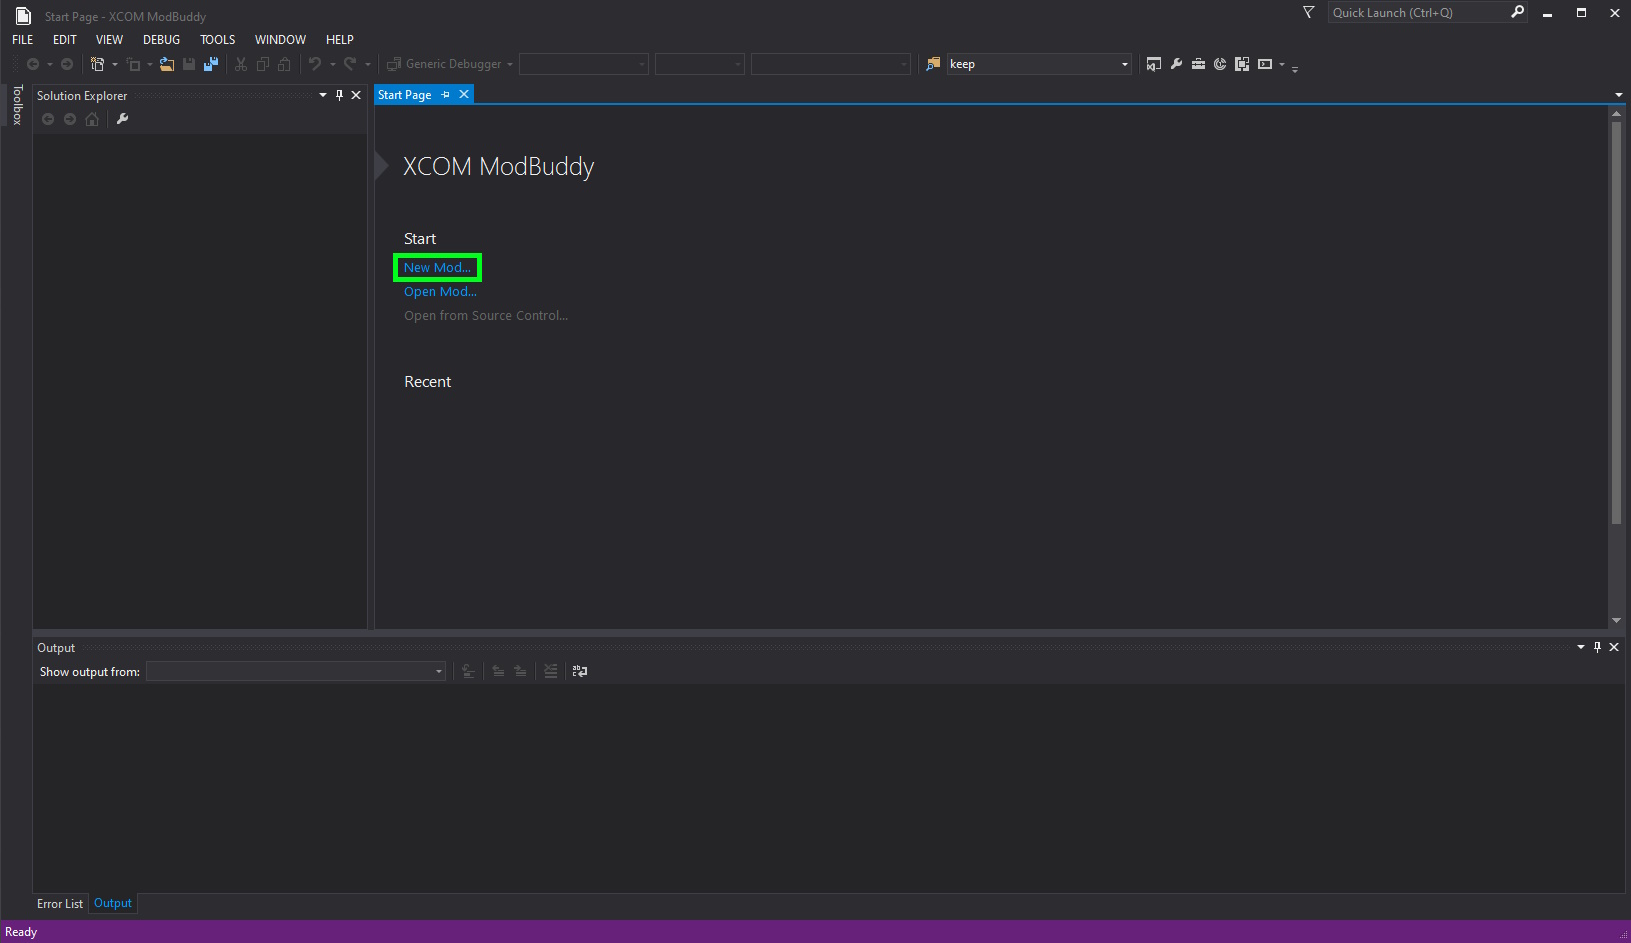Click the Cut scissors icon
This screenshot has width=1631, height=943.
pyautogui.click(x=241, y=64)
